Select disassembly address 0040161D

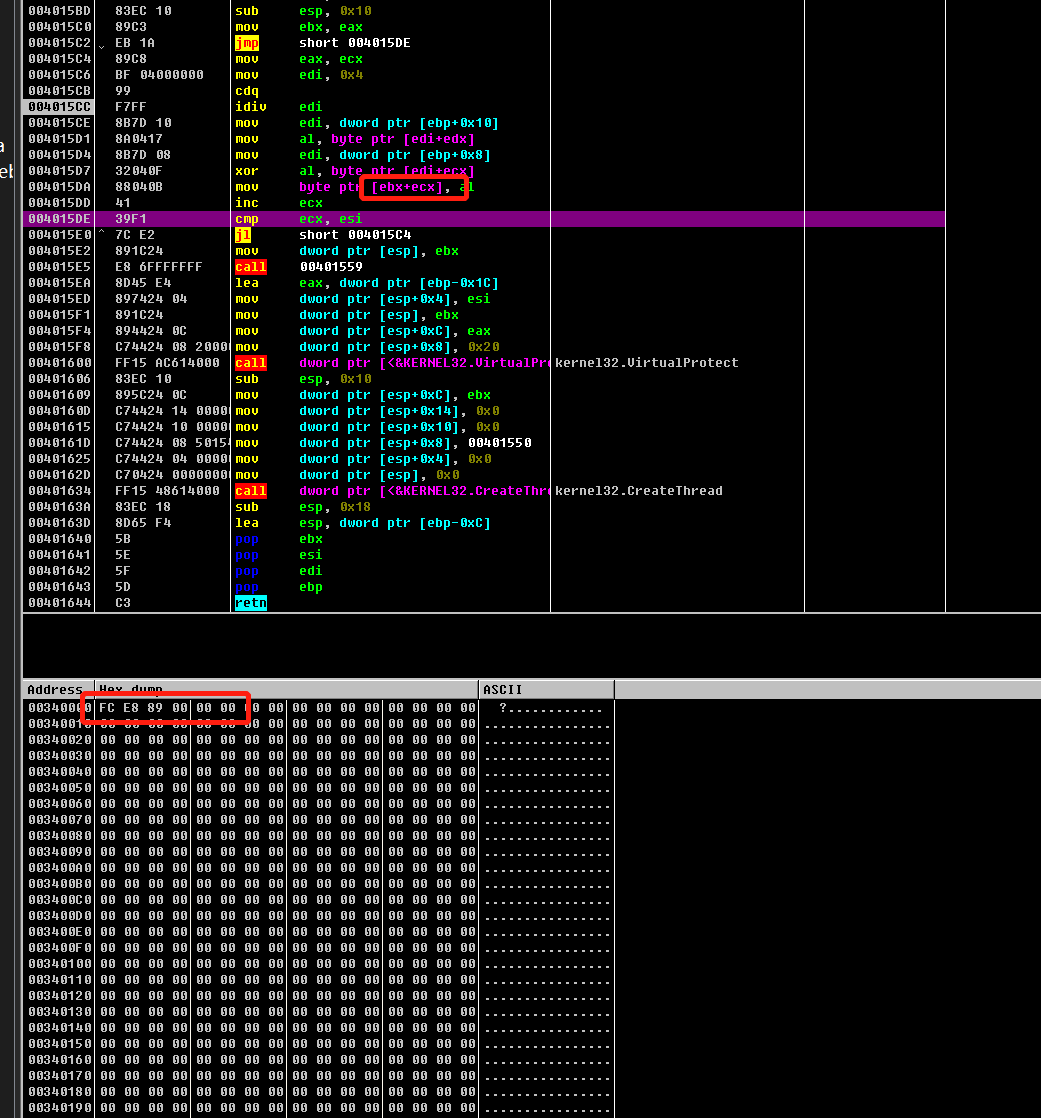[60, 443]
